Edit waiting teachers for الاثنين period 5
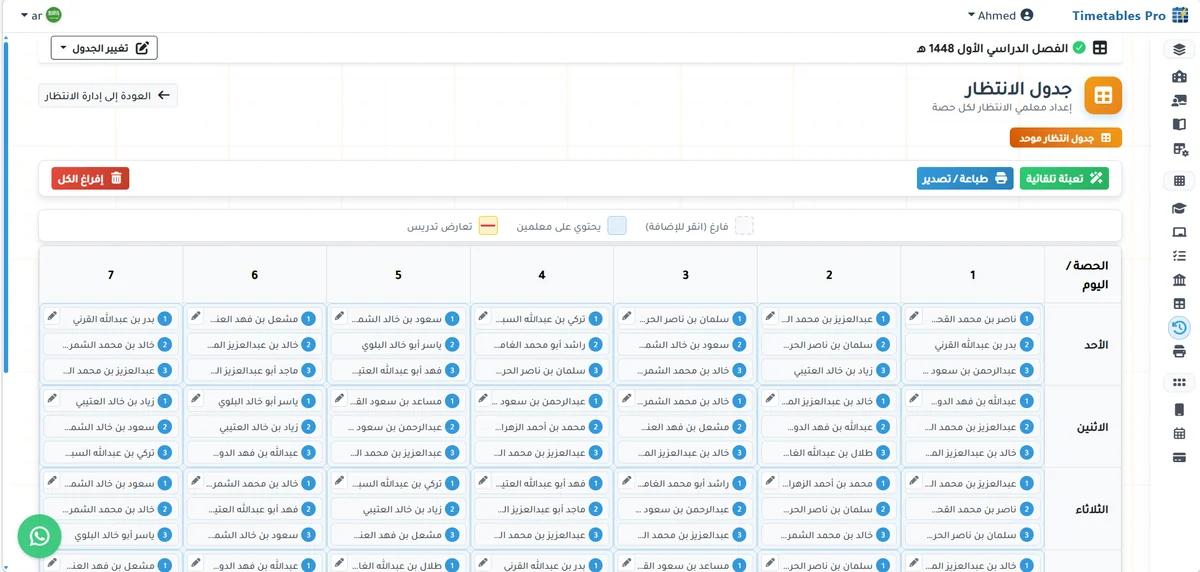This screenshot has height=572, width=1200. point(339,398)
